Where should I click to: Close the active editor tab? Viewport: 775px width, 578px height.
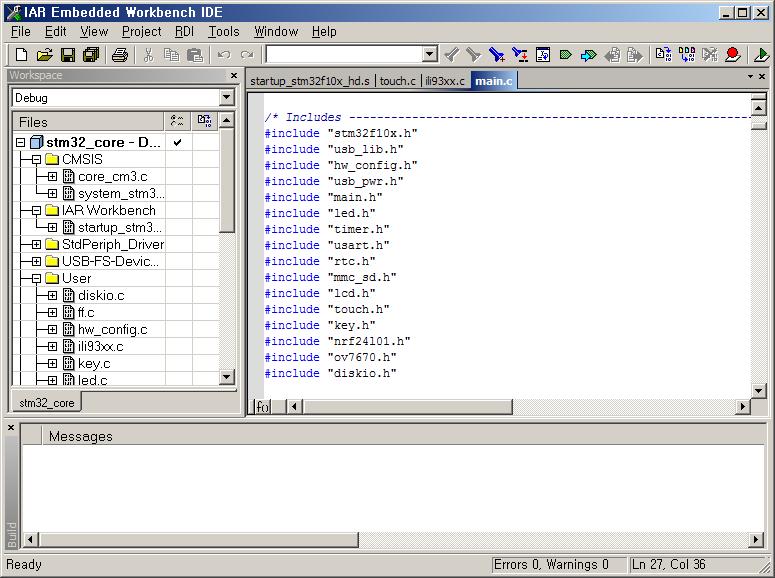[x=762, y=76]
